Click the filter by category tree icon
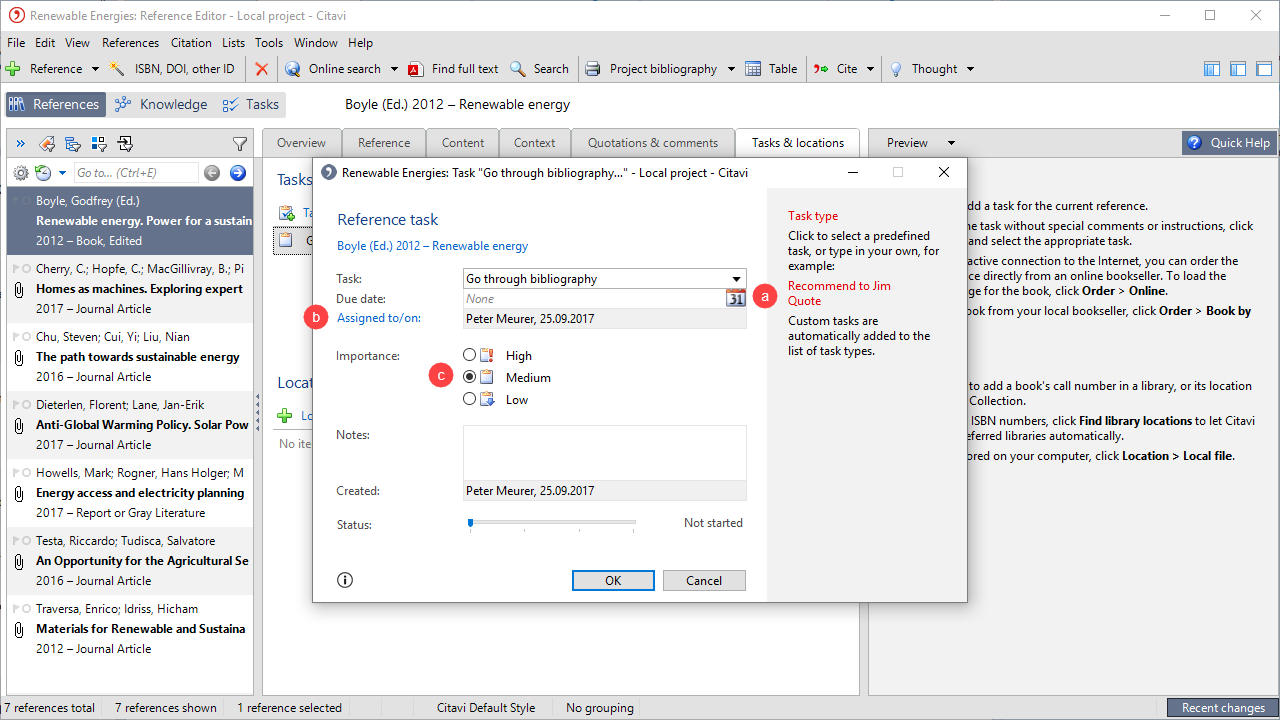Viewport: 1280px width, 720px height. click(73, 144)
